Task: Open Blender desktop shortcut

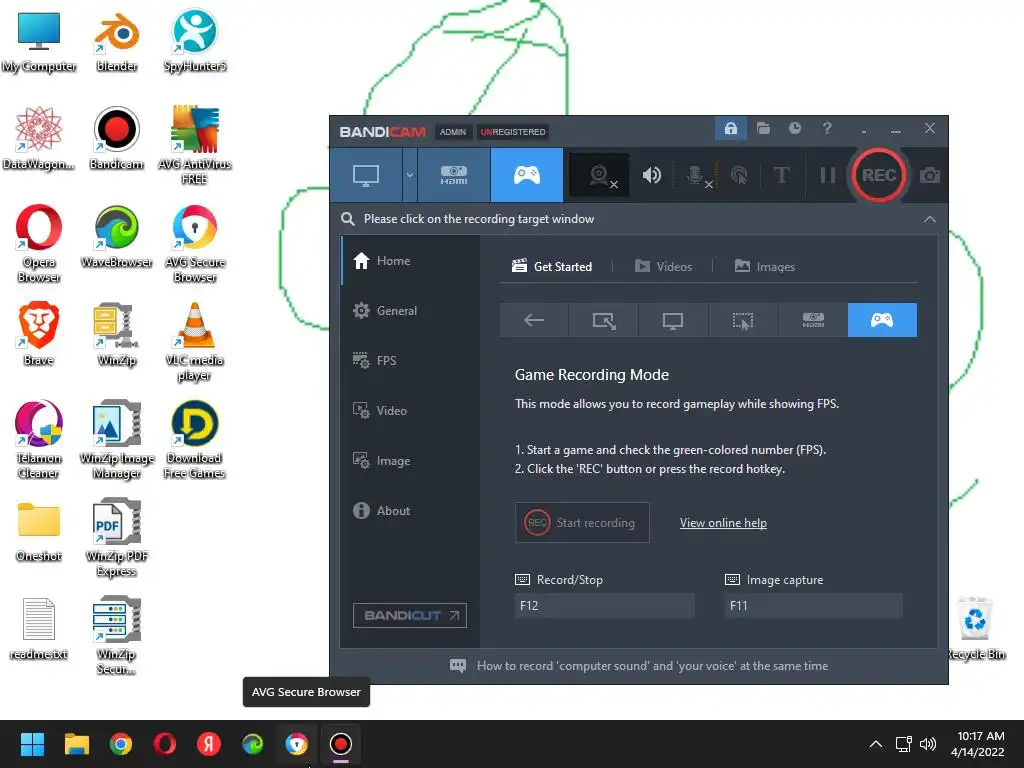Action: point(116,41)
